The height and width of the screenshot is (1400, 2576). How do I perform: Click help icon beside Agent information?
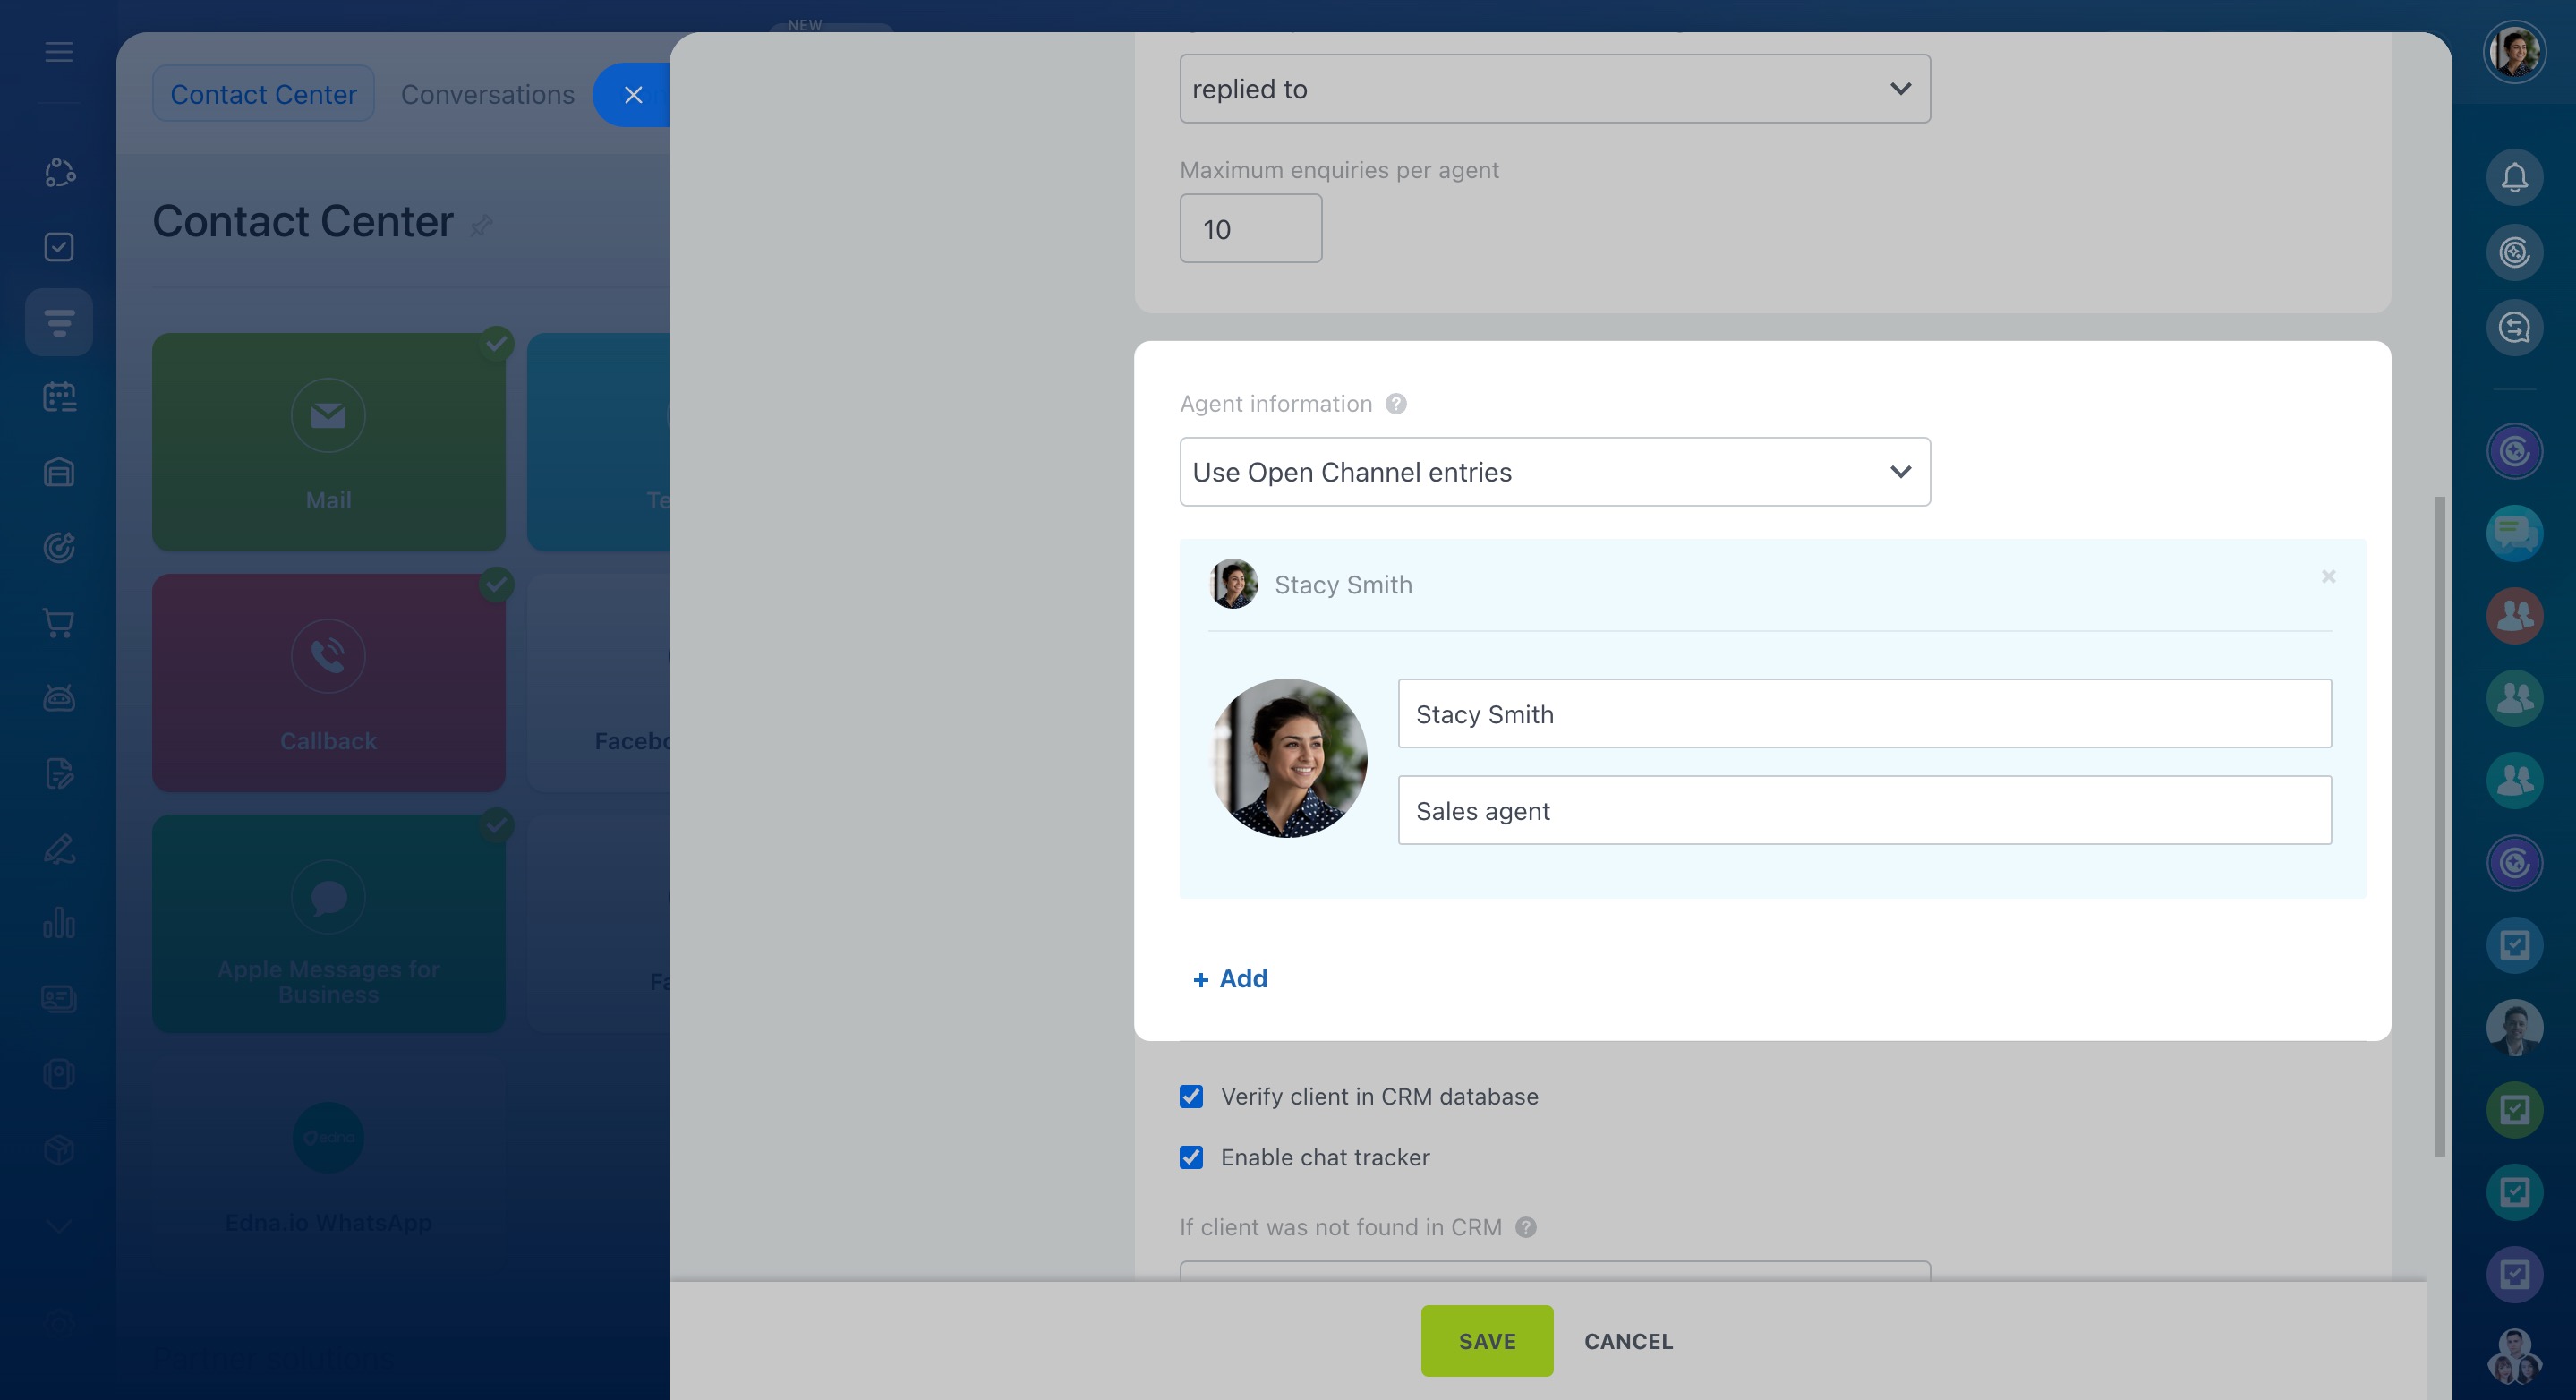[1396, 404]
